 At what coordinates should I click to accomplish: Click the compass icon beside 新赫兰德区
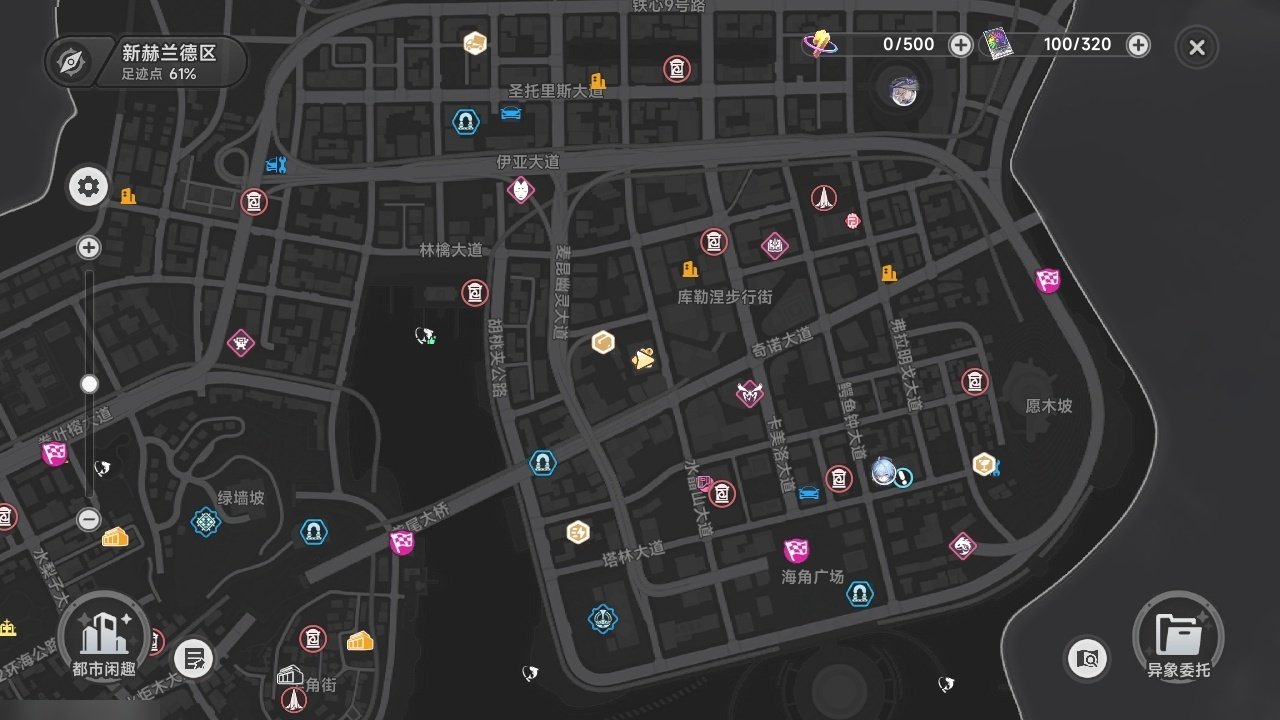click(x=71, y=62)
